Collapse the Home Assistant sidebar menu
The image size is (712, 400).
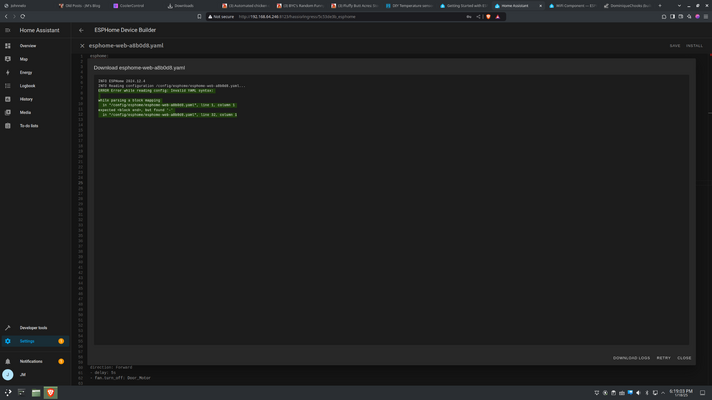(x=8, y=30)
